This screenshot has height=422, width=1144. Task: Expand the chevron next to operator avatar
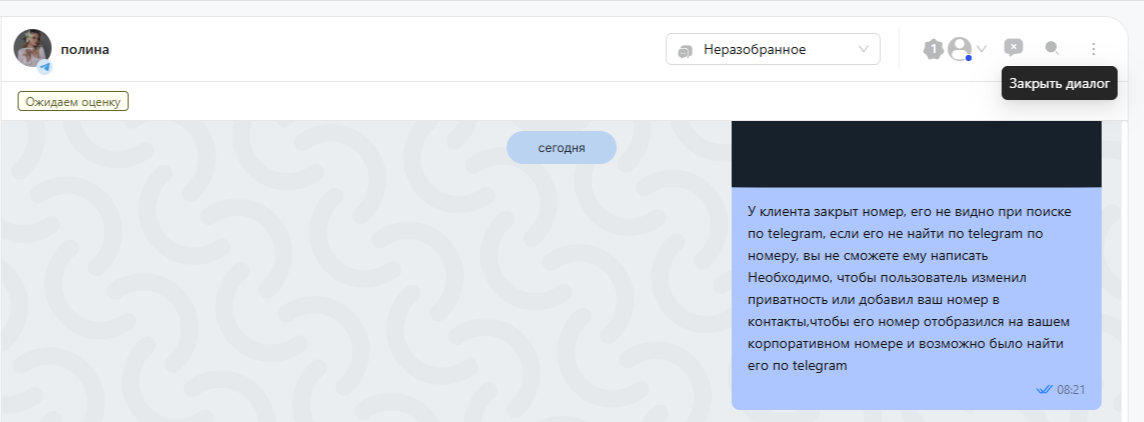(x=982, y=48)
